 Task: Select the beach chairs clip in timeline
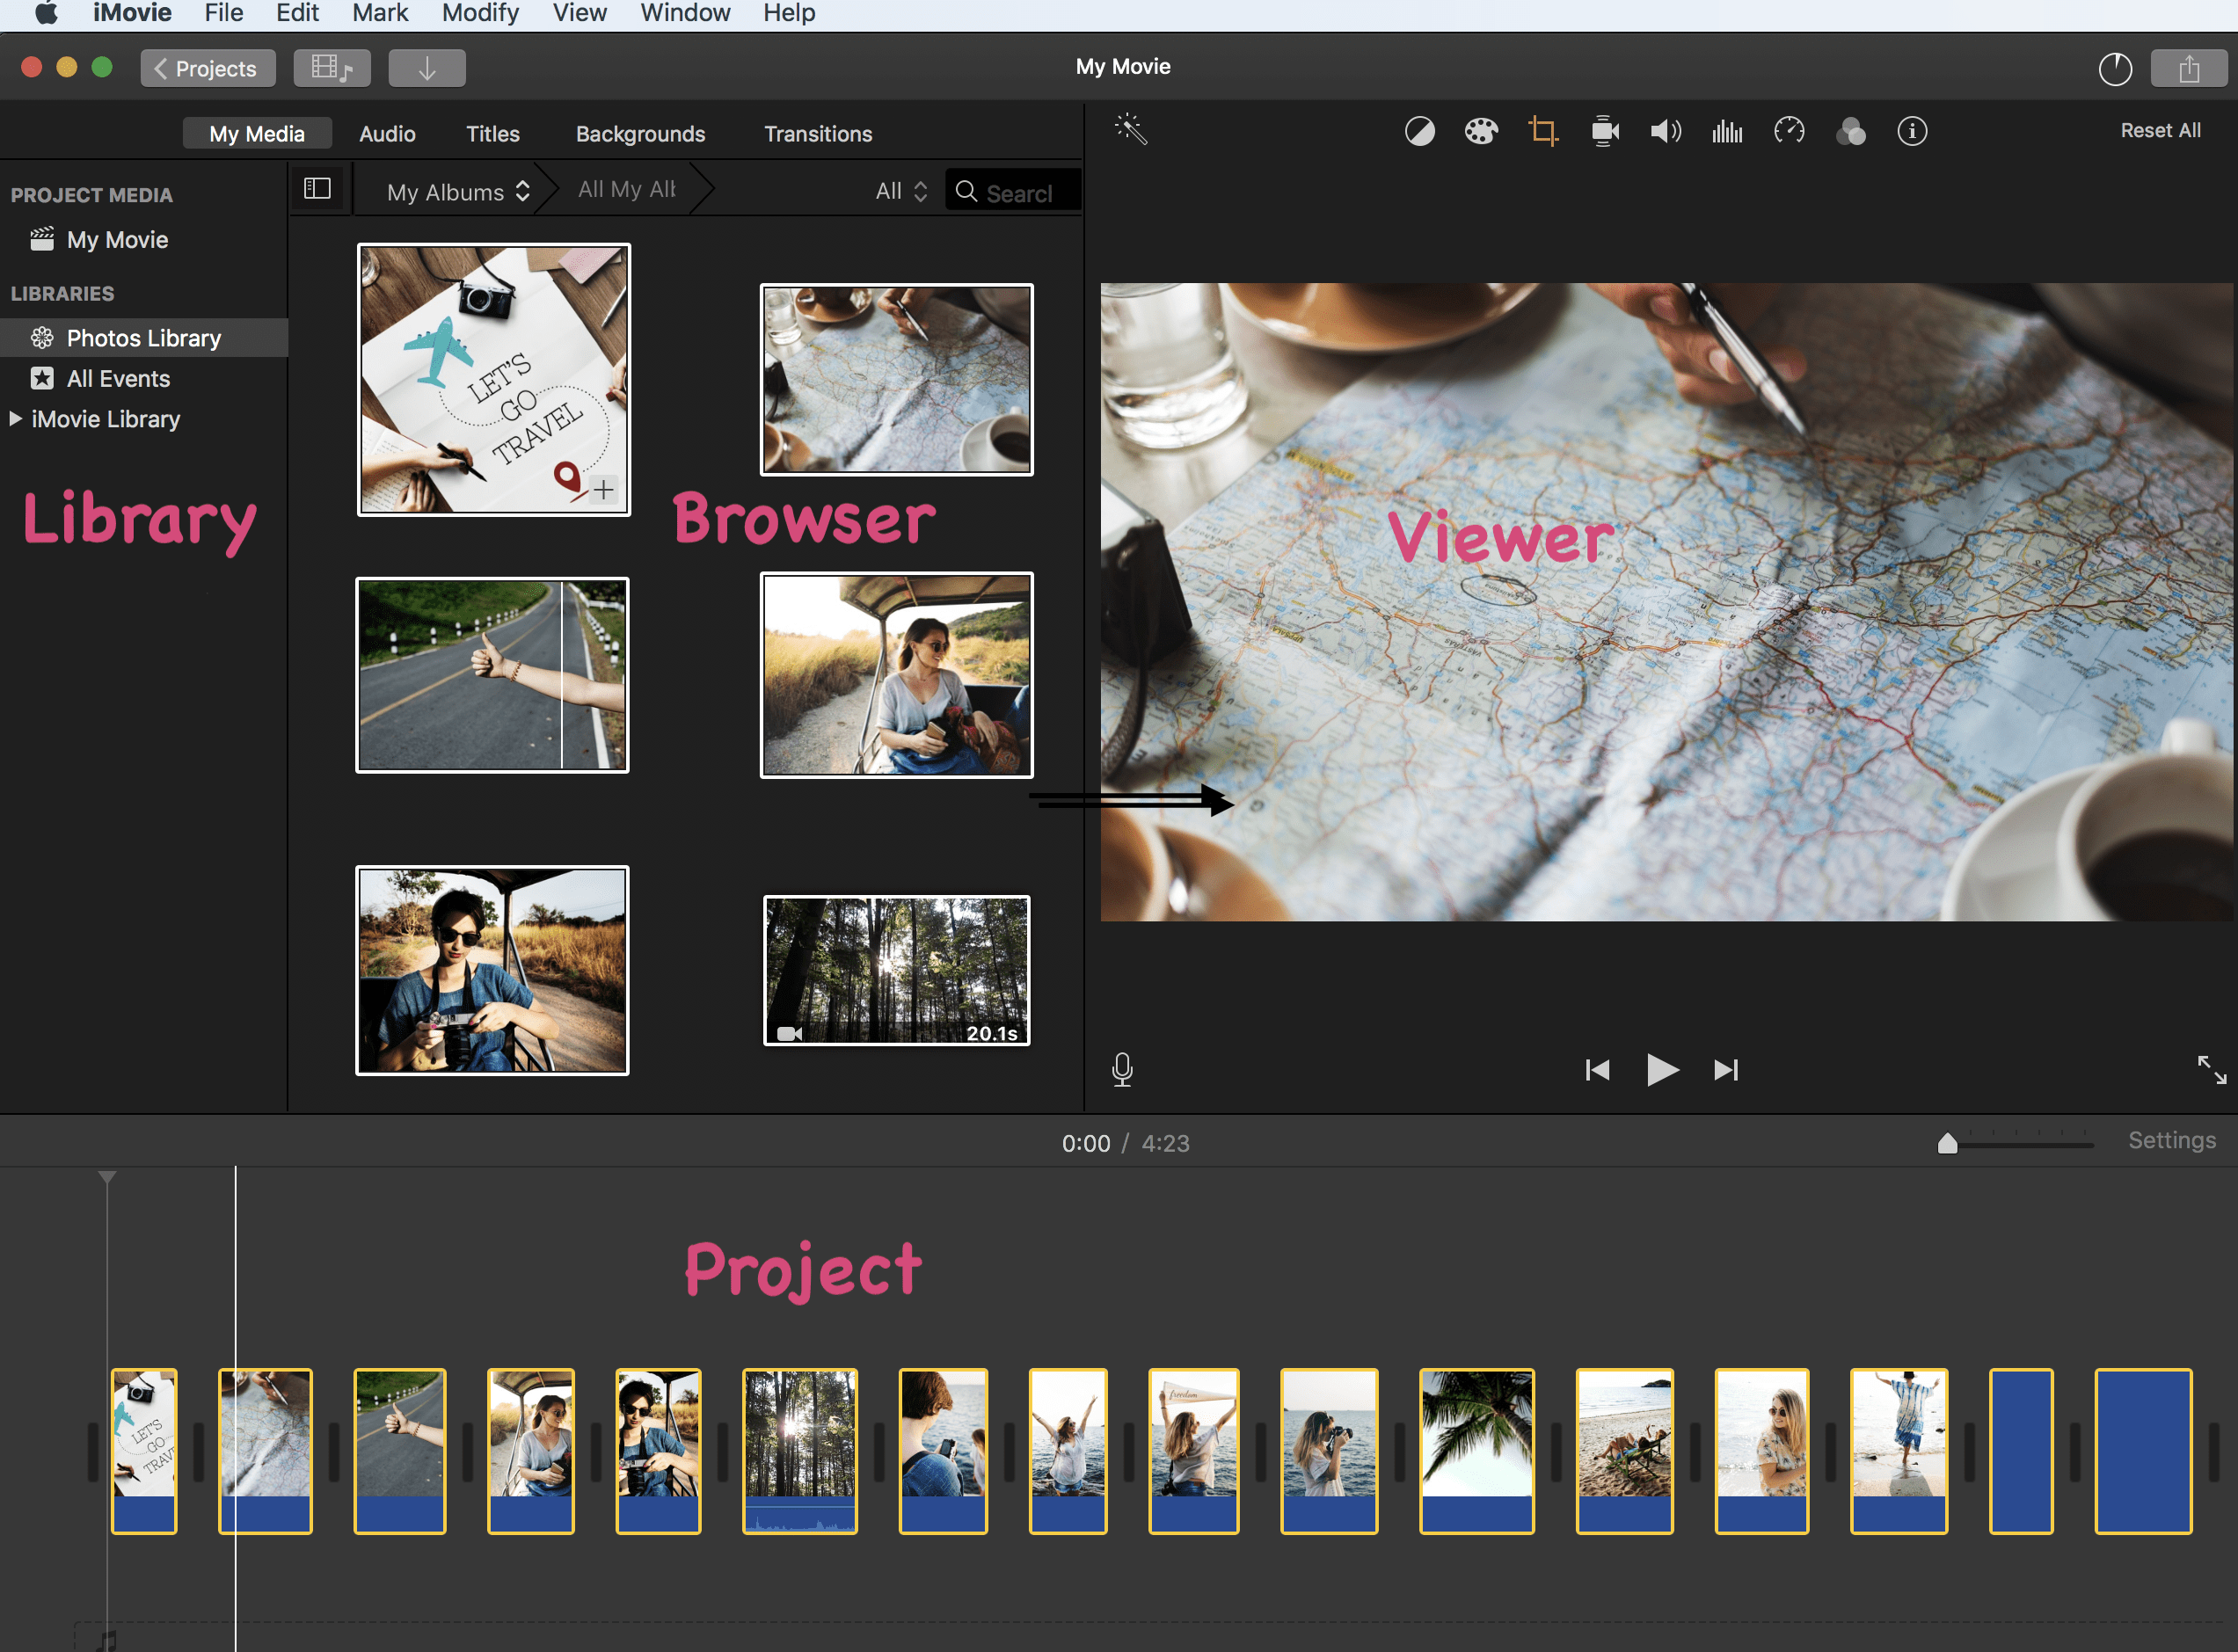1625,1451
